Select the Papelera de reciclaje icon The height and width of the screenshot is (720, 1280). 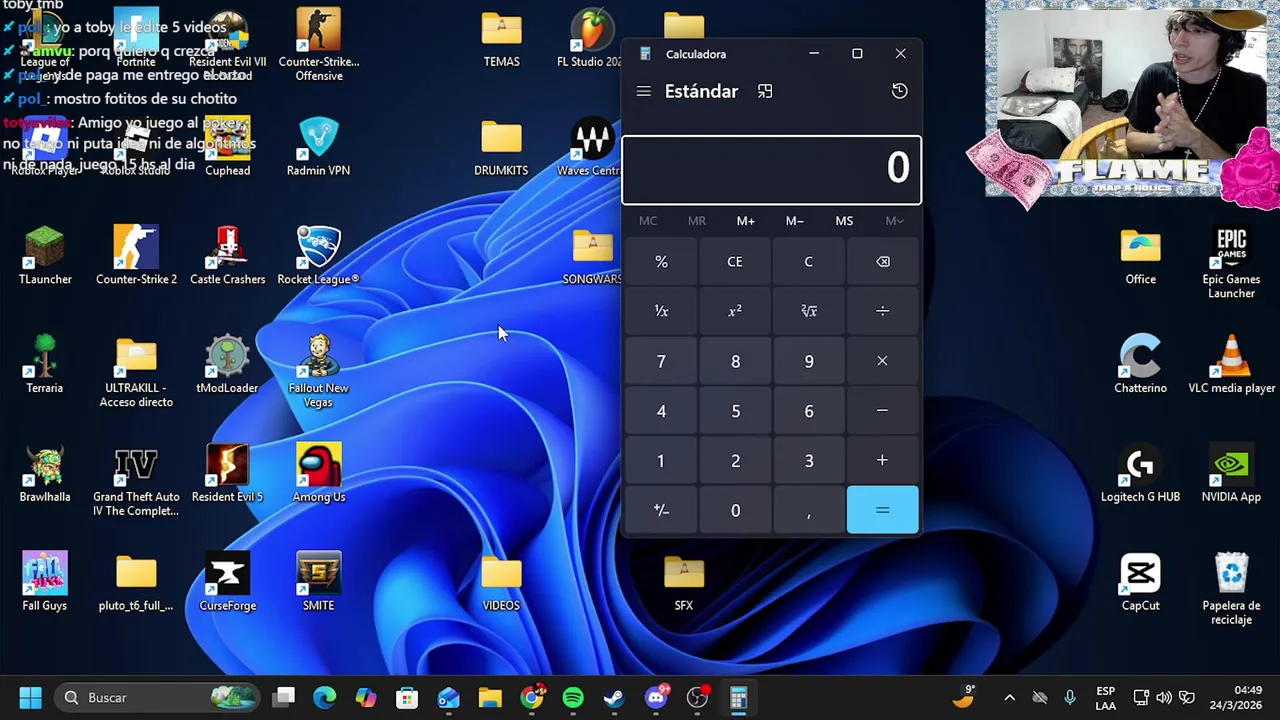pos(1231,589)
